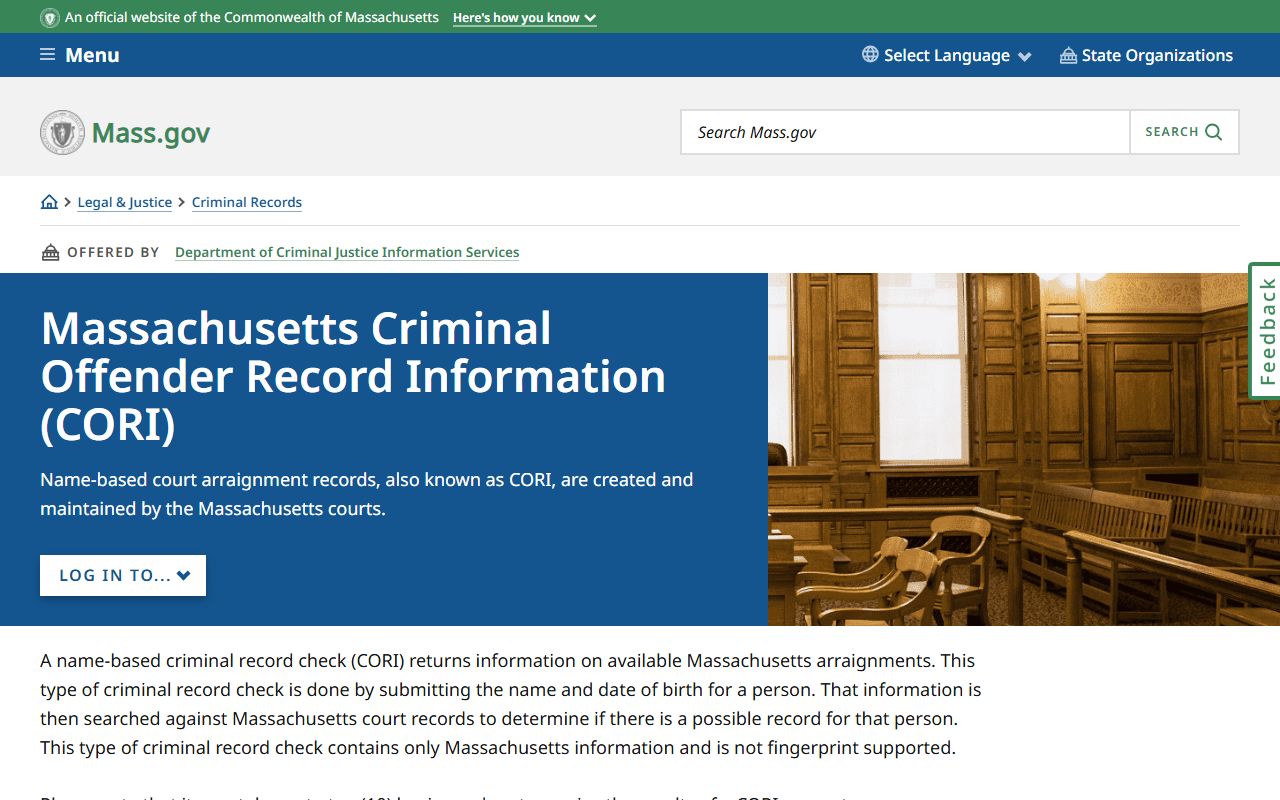Open the Select Language dropdown
Viewport: 1280px width, 800px height.
tap(946, 55)
